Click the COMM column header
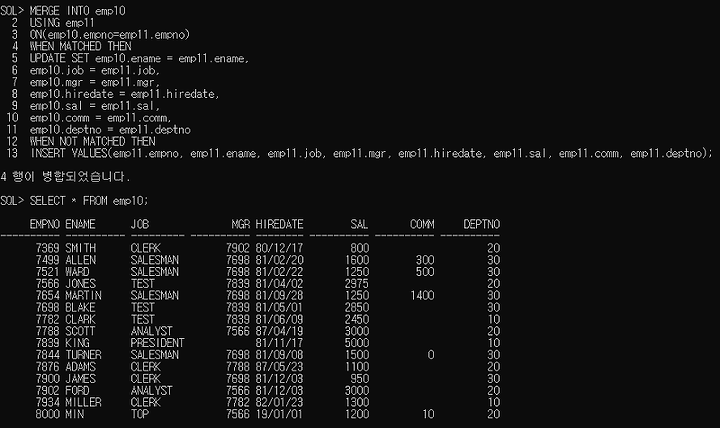The height and width of the screenshot is (428, 720). [422, 224]
